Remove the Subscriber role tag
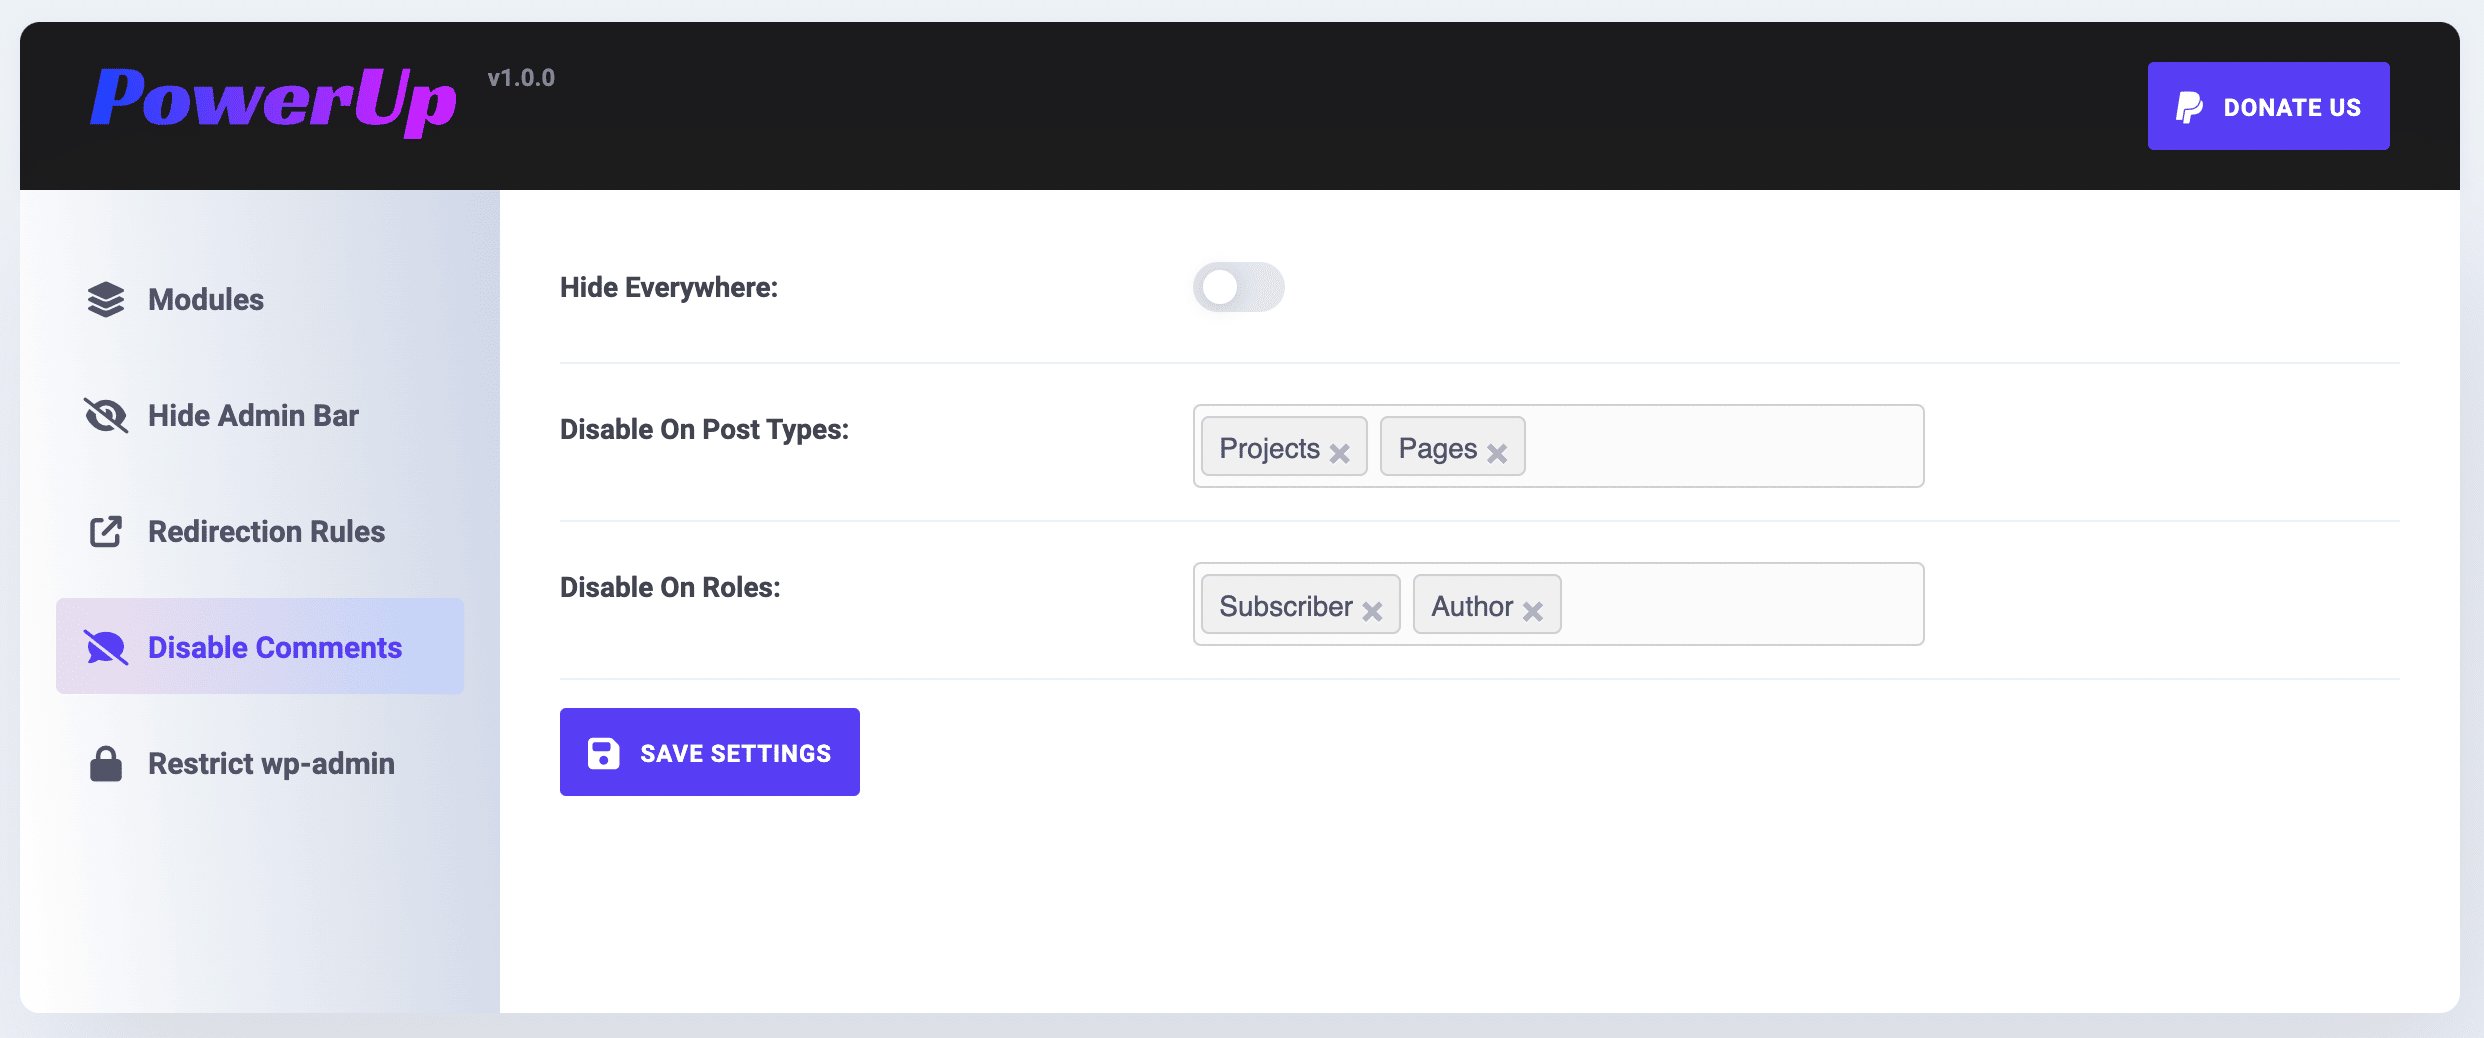 coord(1372,611)
